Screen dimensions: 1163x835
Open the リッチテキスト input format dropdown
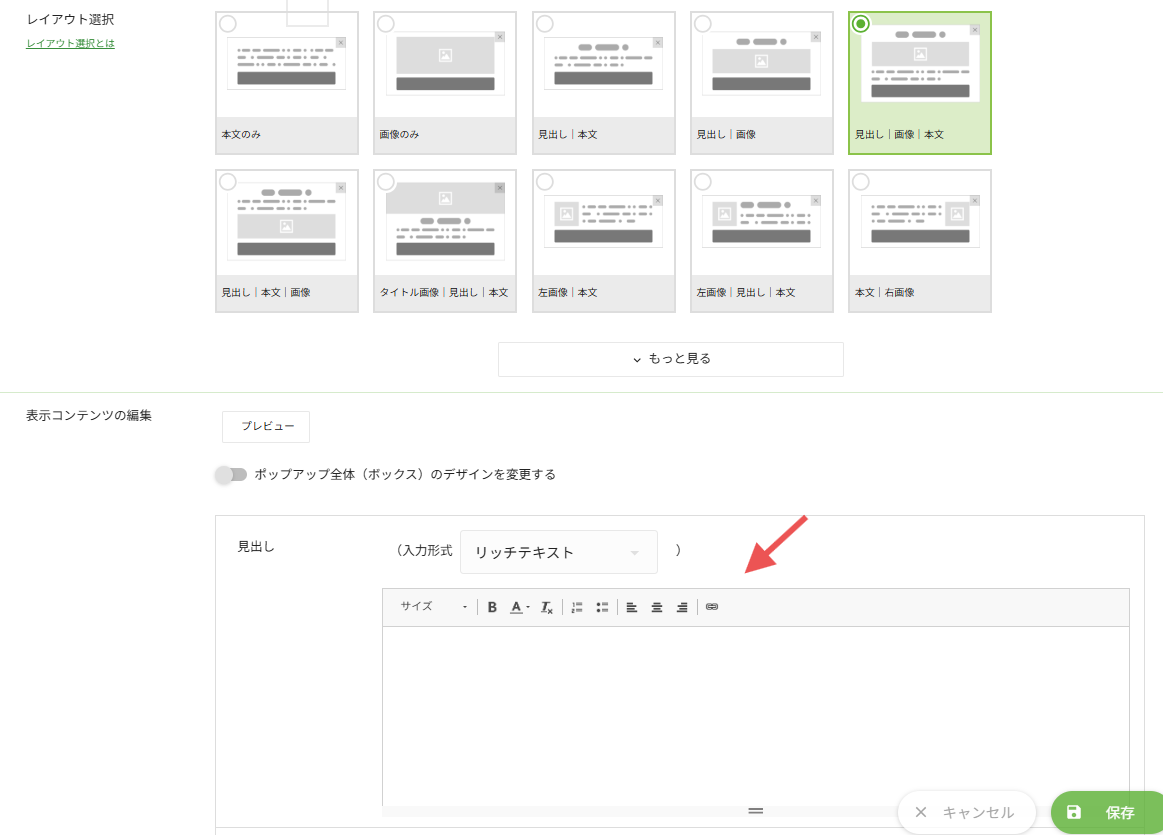(x=559, y=552)
